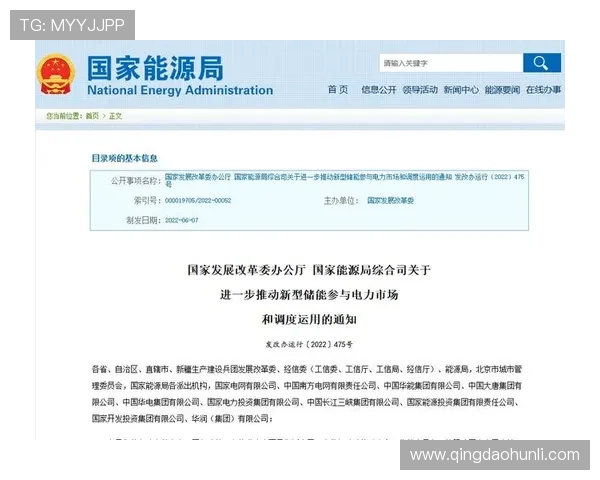600x480 pixels.
Task: Click National Energy Administration English title
Action: [180, 90]
